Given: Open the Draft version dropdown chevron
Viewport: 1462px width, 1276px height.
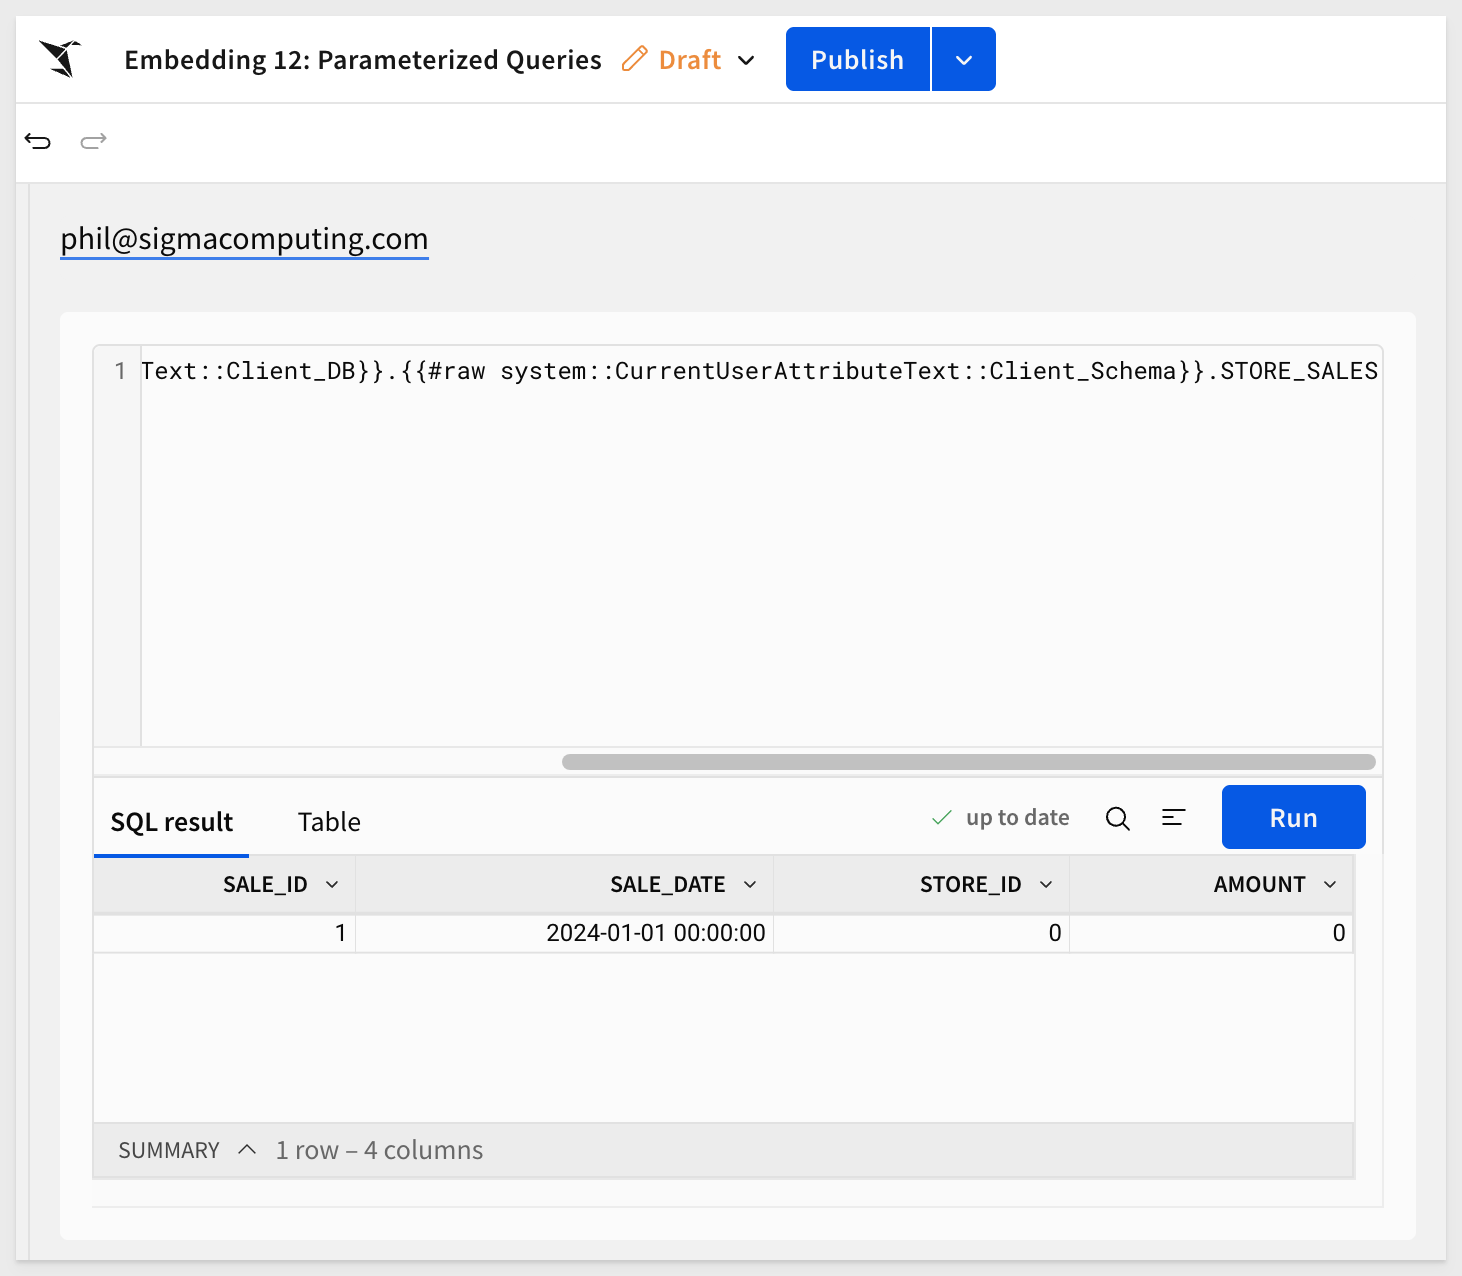Looking at the screenshot, I should 746,60.
